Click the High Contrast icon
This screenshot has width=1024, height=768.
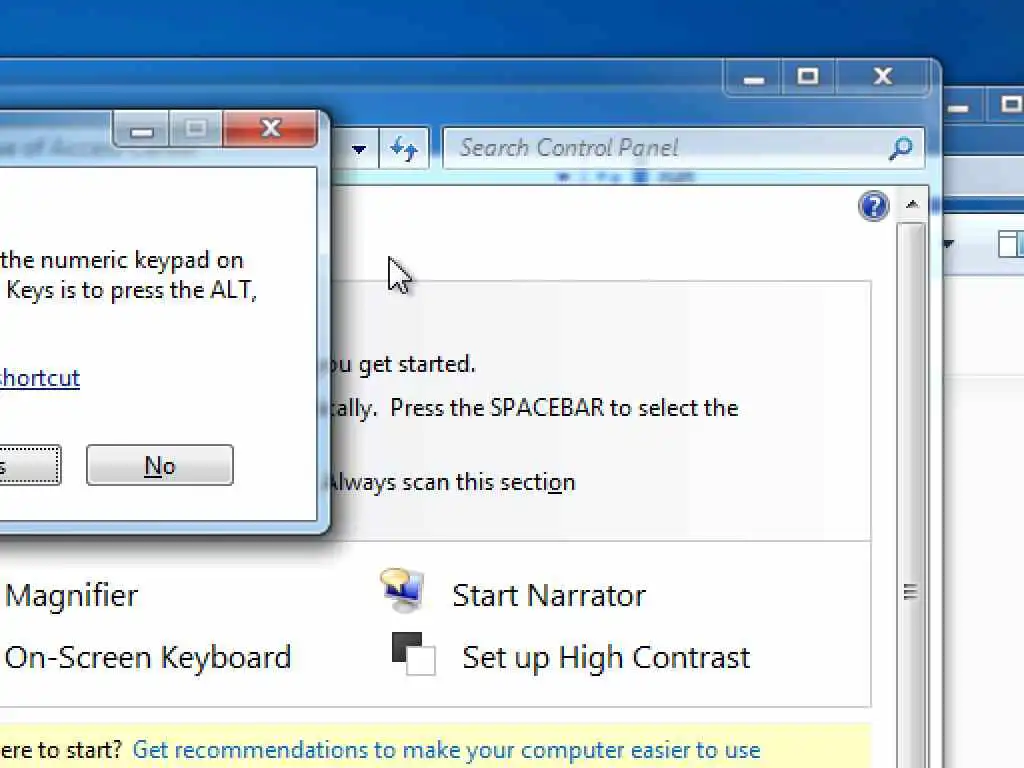click(x=413, y=653)
